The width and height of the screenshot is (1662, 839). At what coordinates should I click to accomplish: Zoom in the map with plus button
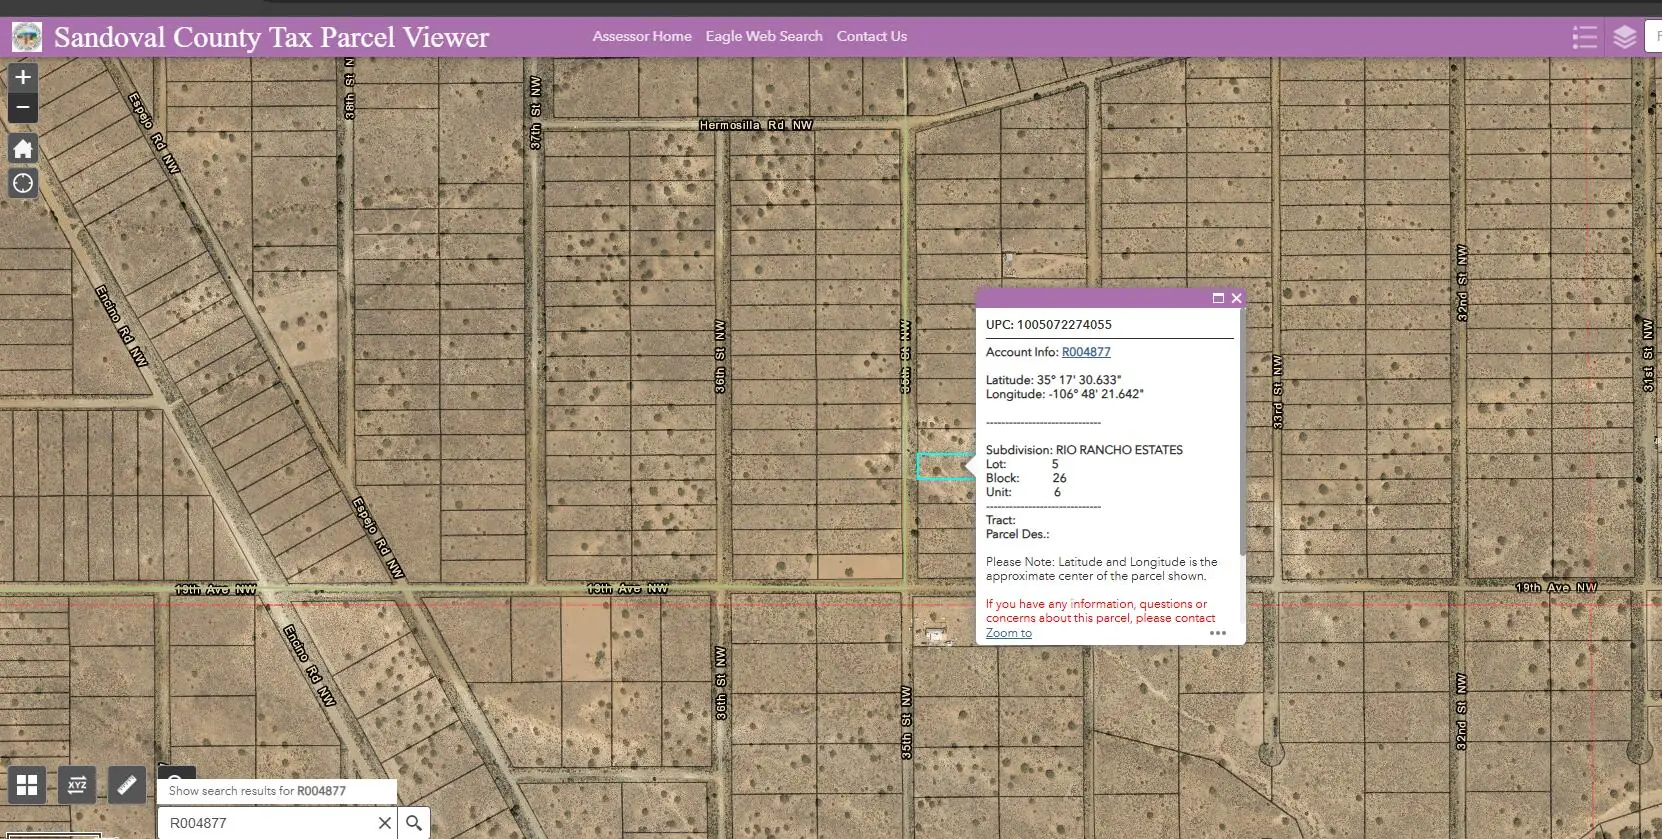(x=23, y=77)
